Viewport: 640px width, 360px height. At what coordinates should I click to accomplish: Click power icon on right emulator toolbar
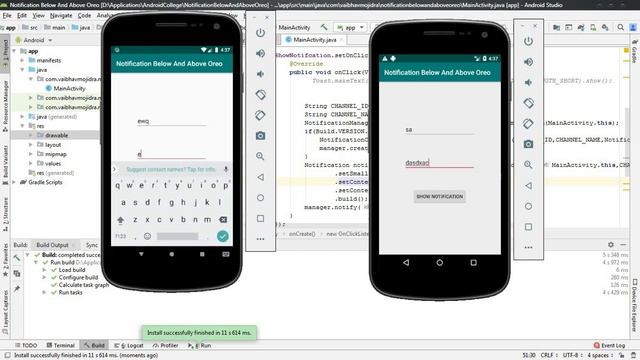528,41
